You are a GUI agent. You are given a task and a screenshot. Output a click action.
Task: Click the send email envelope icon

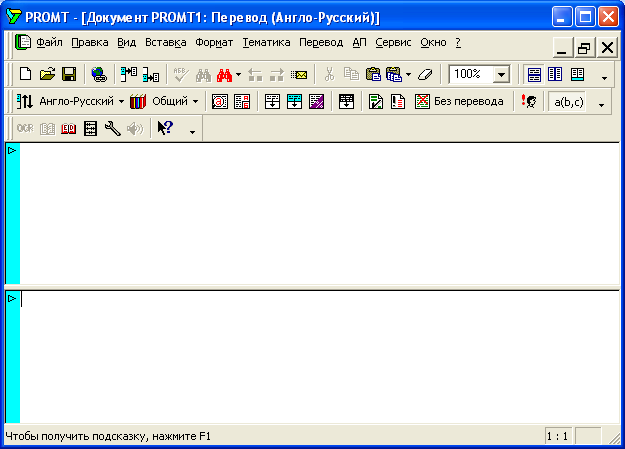click(299, 74)
